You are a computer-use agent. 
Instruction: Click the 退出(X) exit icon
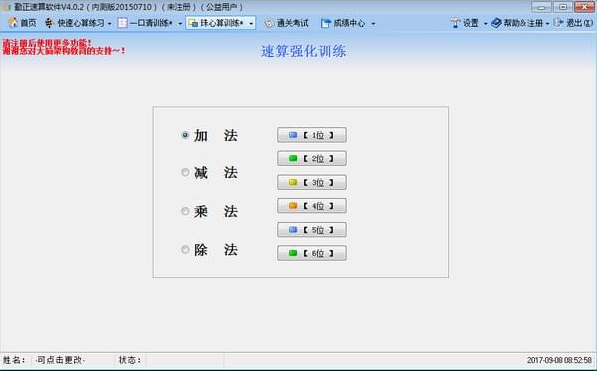pyautogui.click(x=559, y=23)
